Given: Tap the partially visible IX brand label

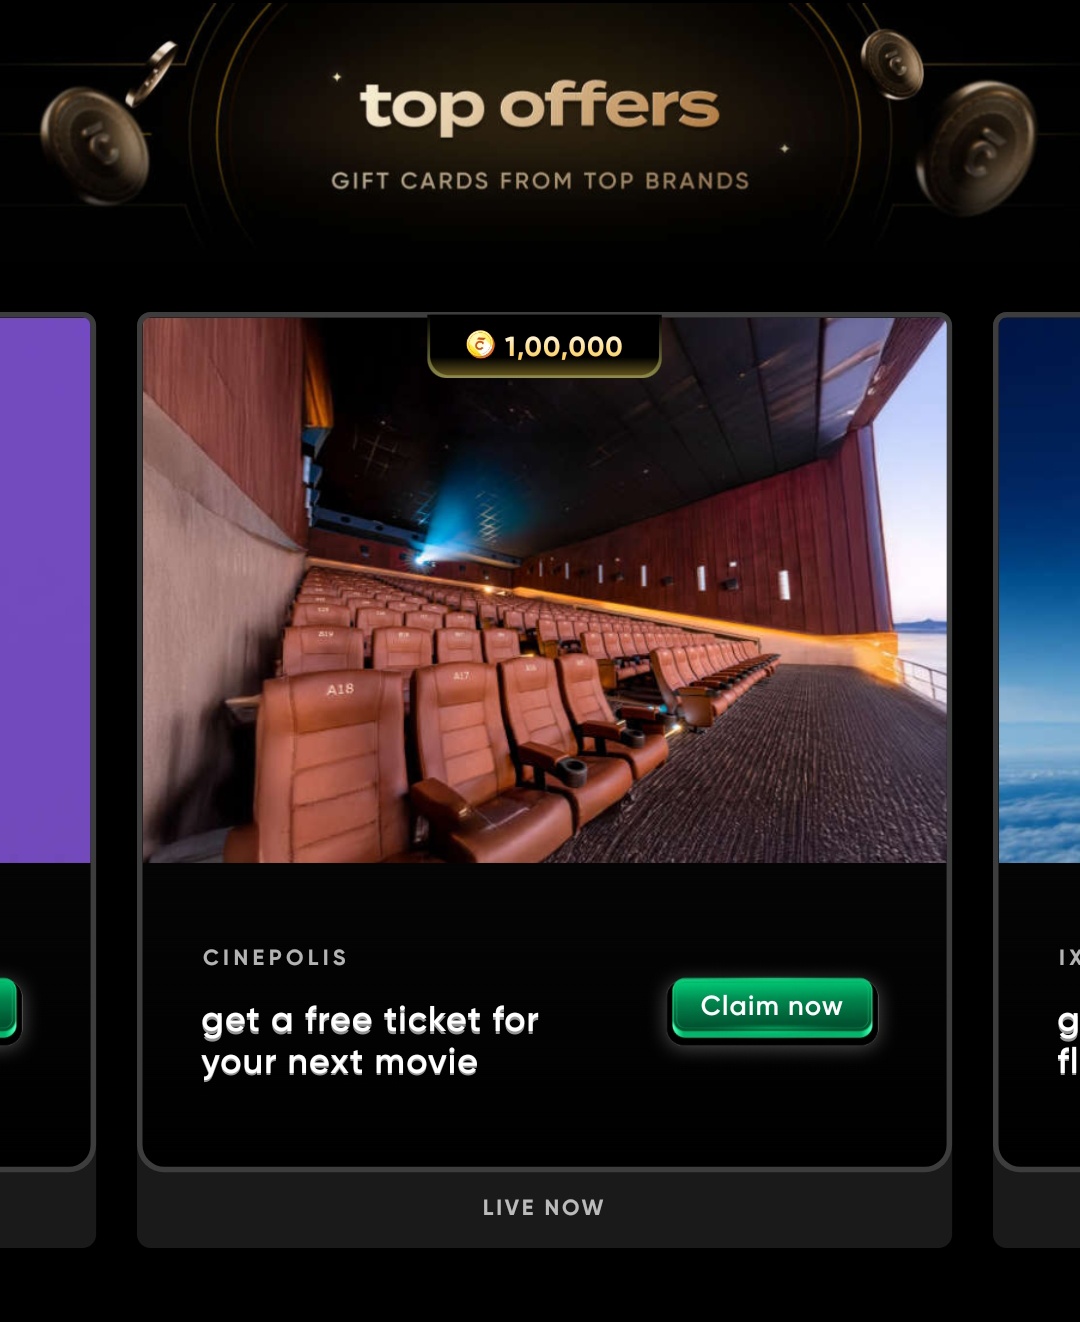Looking at the screenshot, I should tap(1068, 958).
